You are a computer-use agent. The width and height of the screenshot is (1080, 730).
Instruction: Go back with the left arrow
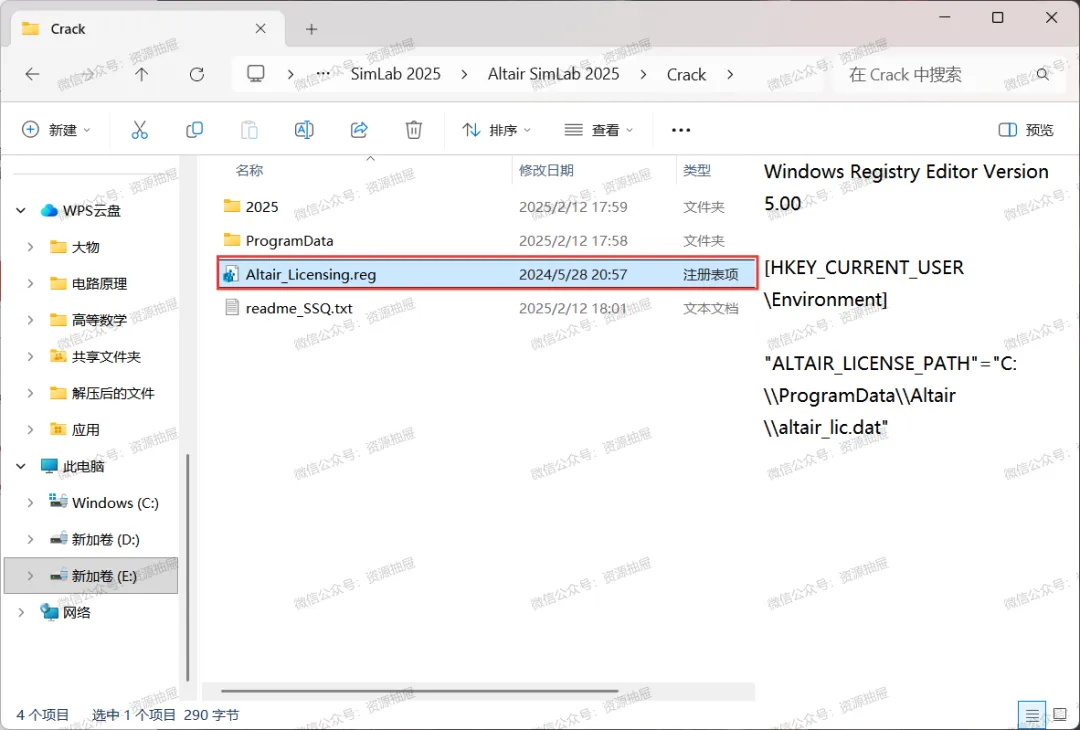32,74
